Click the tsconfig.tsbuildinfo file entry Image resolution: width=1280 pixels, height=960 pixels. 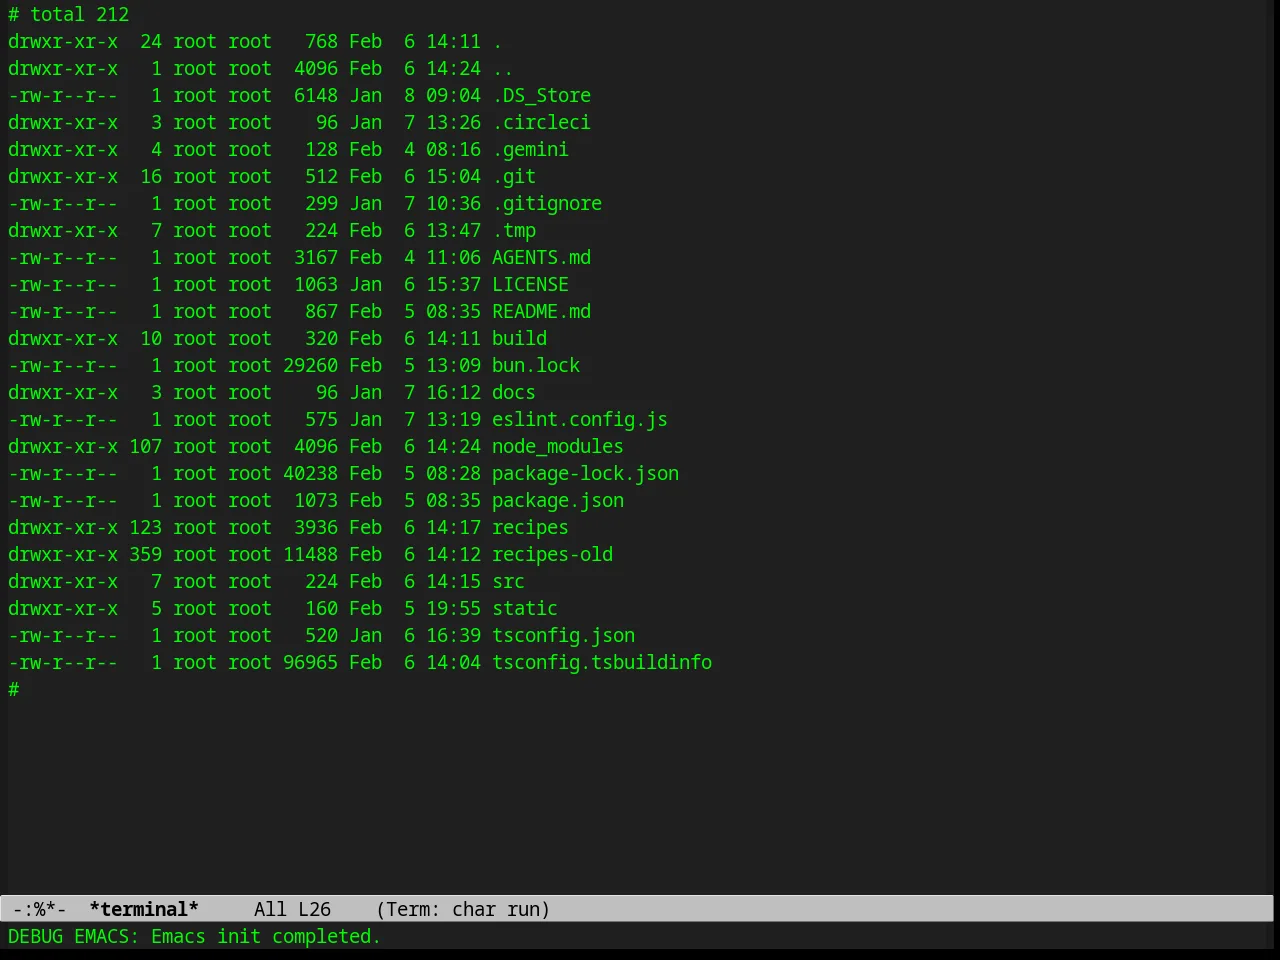click(602, 662)
